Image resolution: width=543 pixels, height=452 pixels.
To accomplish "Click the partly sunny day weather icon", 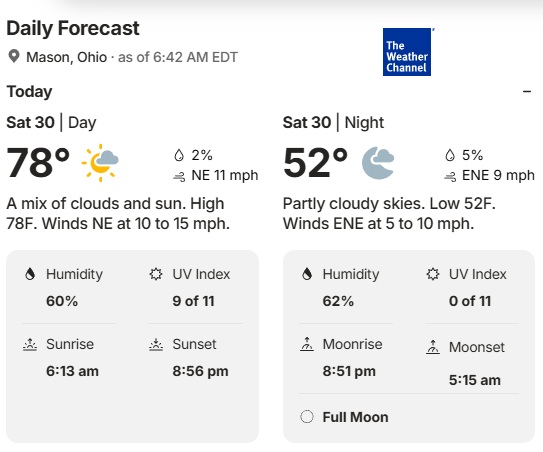I will coord(100,162).
